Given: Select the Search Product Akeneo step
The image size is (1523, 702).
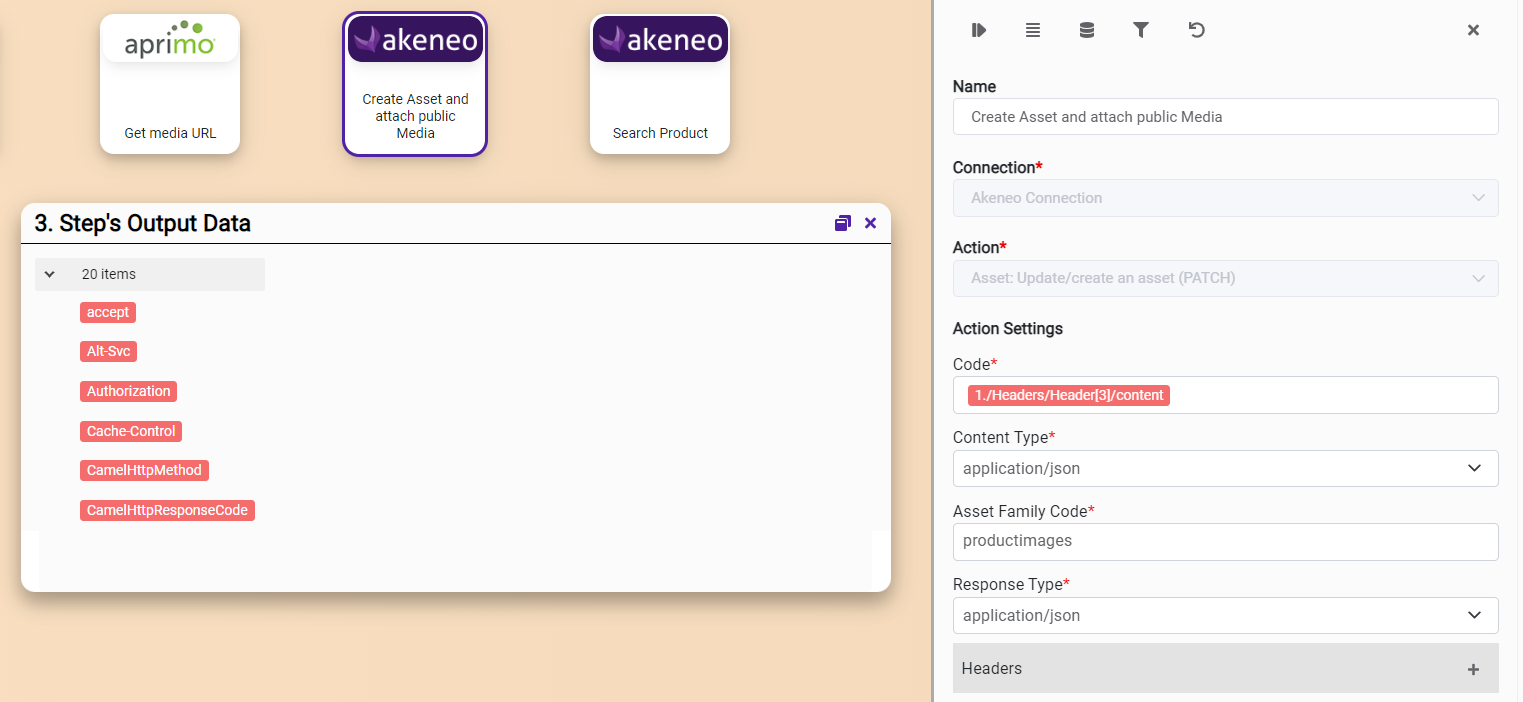Looking at the screenshot, I should [x=660, y=85].
